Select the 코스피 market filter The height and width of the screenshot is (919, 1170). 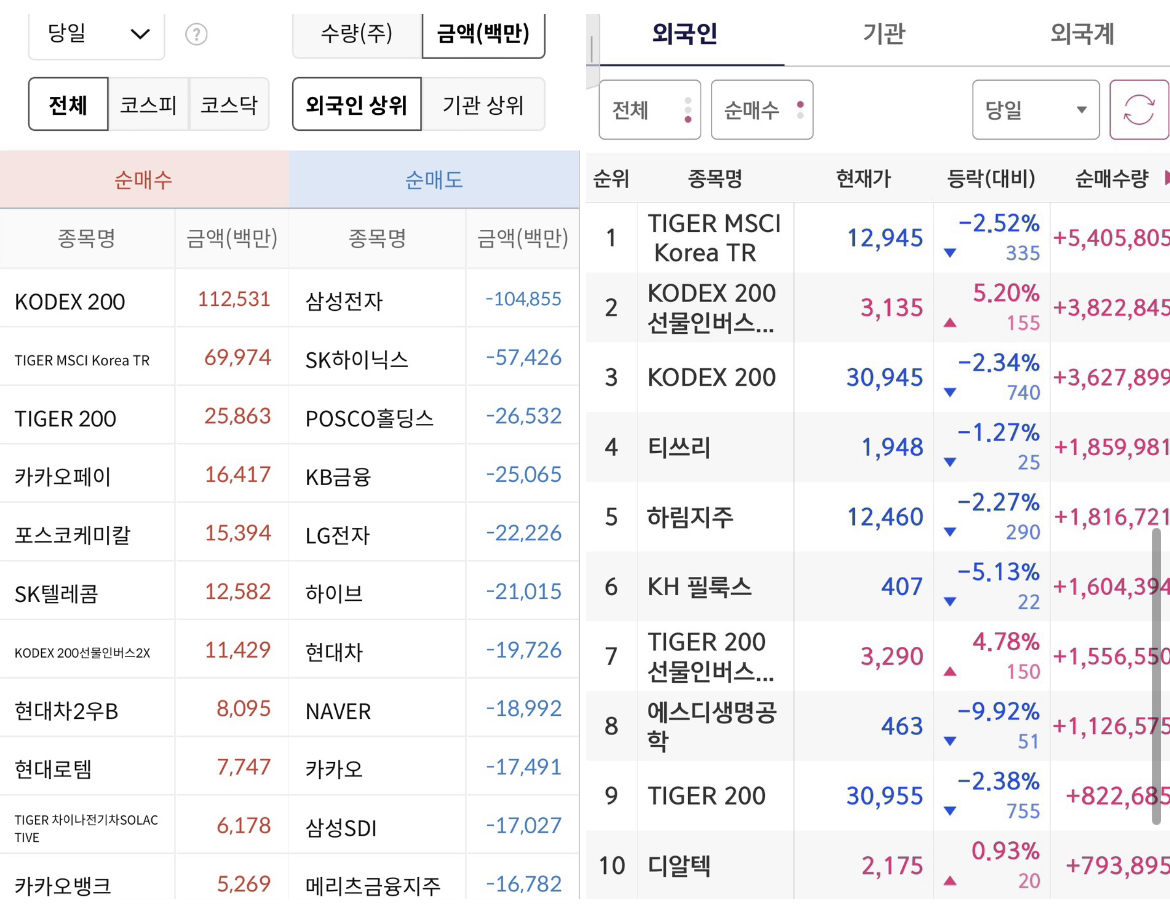click(148, 104)
